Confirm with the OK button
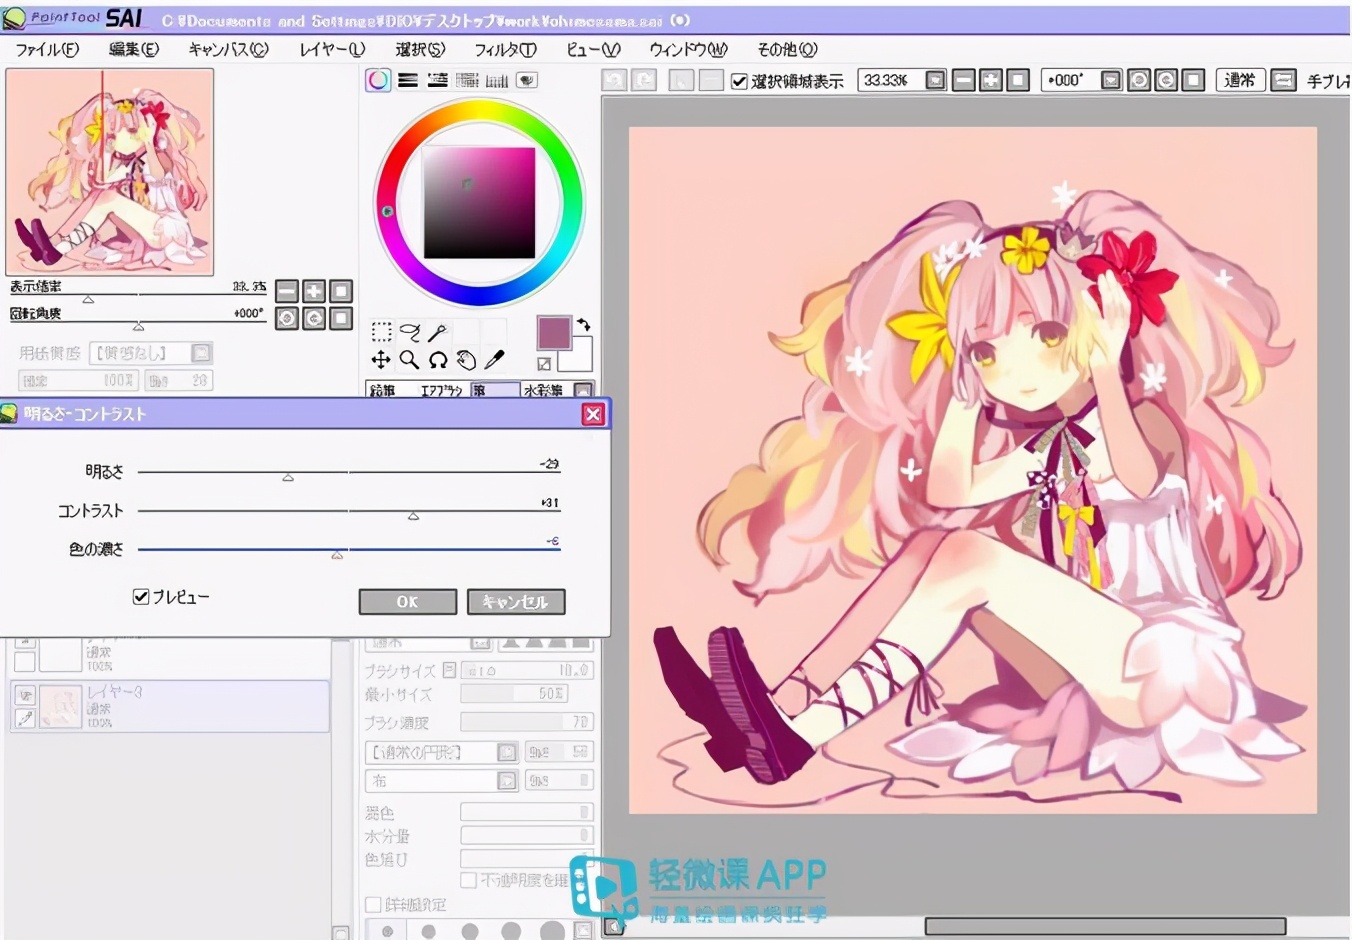The width and height of the screenshot is (1352, 940). tap(407, 602)
